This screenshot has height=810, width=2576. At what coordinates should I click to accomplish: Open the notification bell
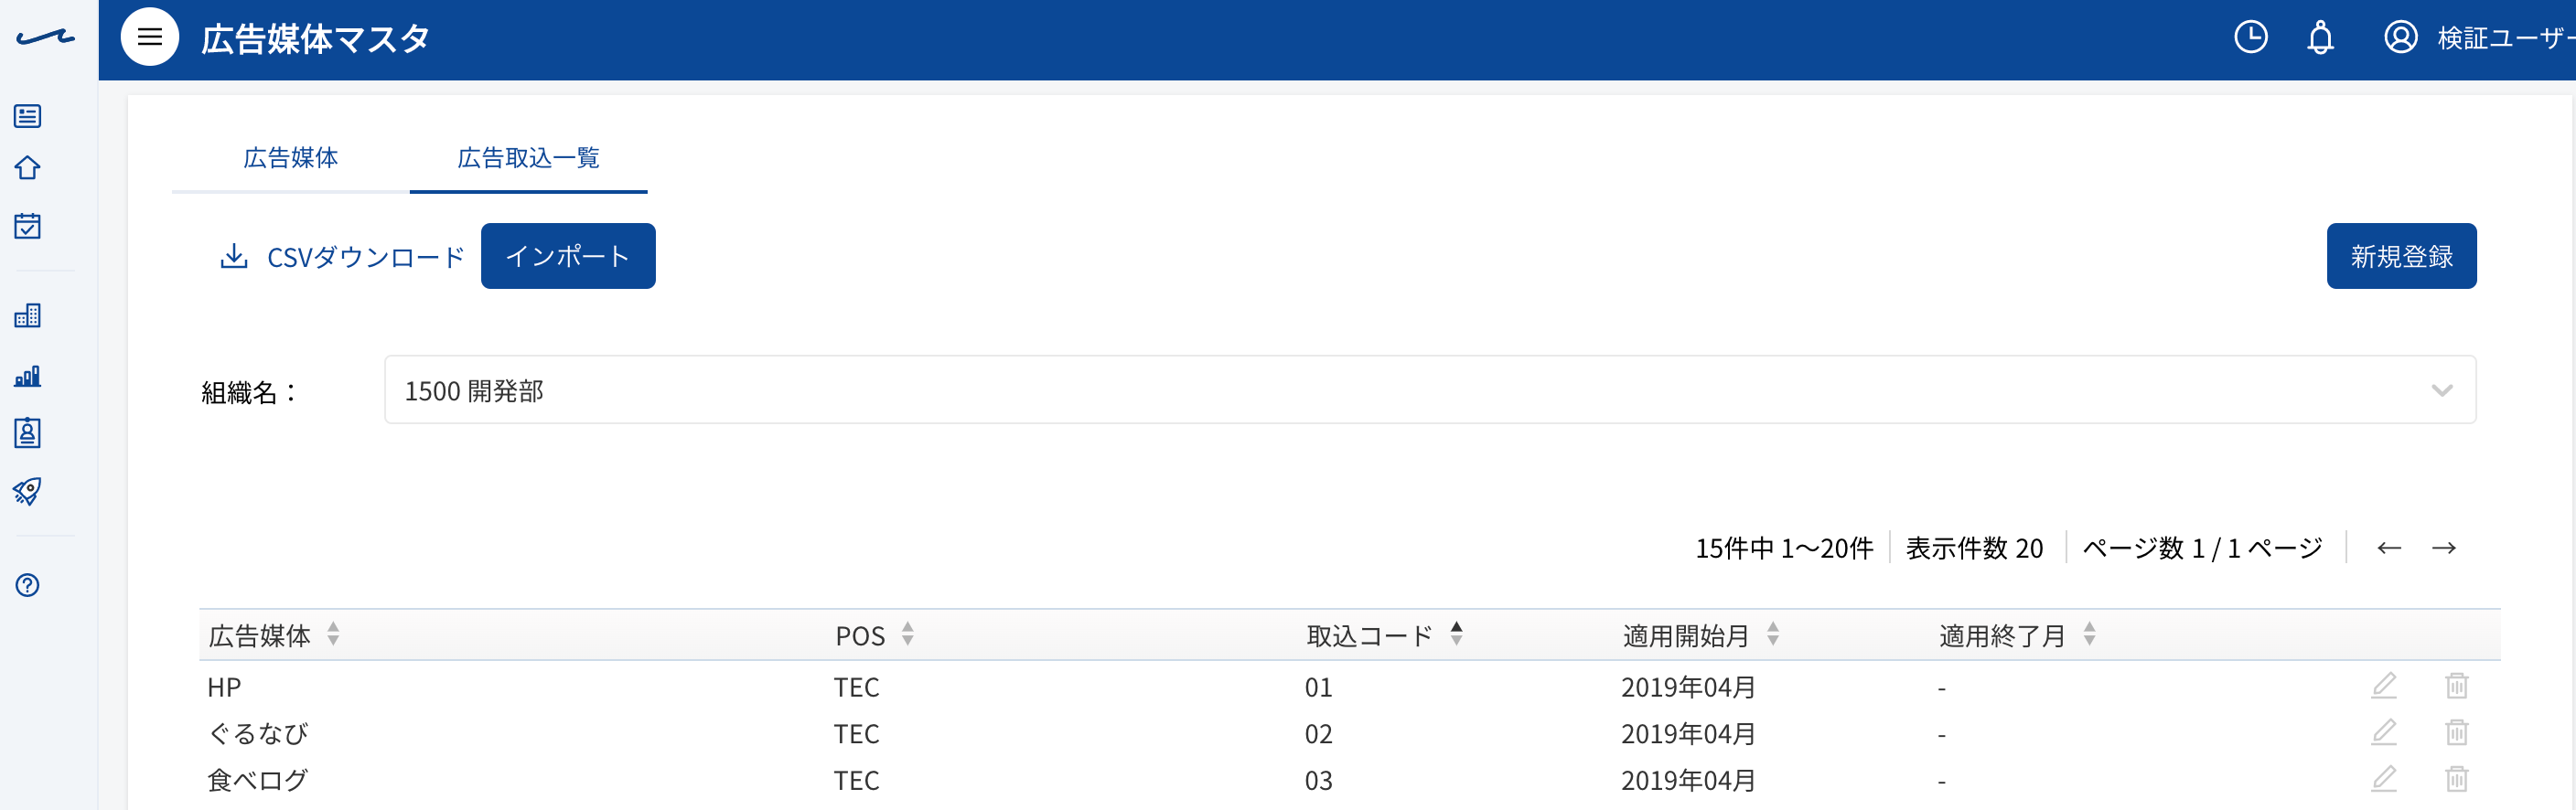[2320, 38]
